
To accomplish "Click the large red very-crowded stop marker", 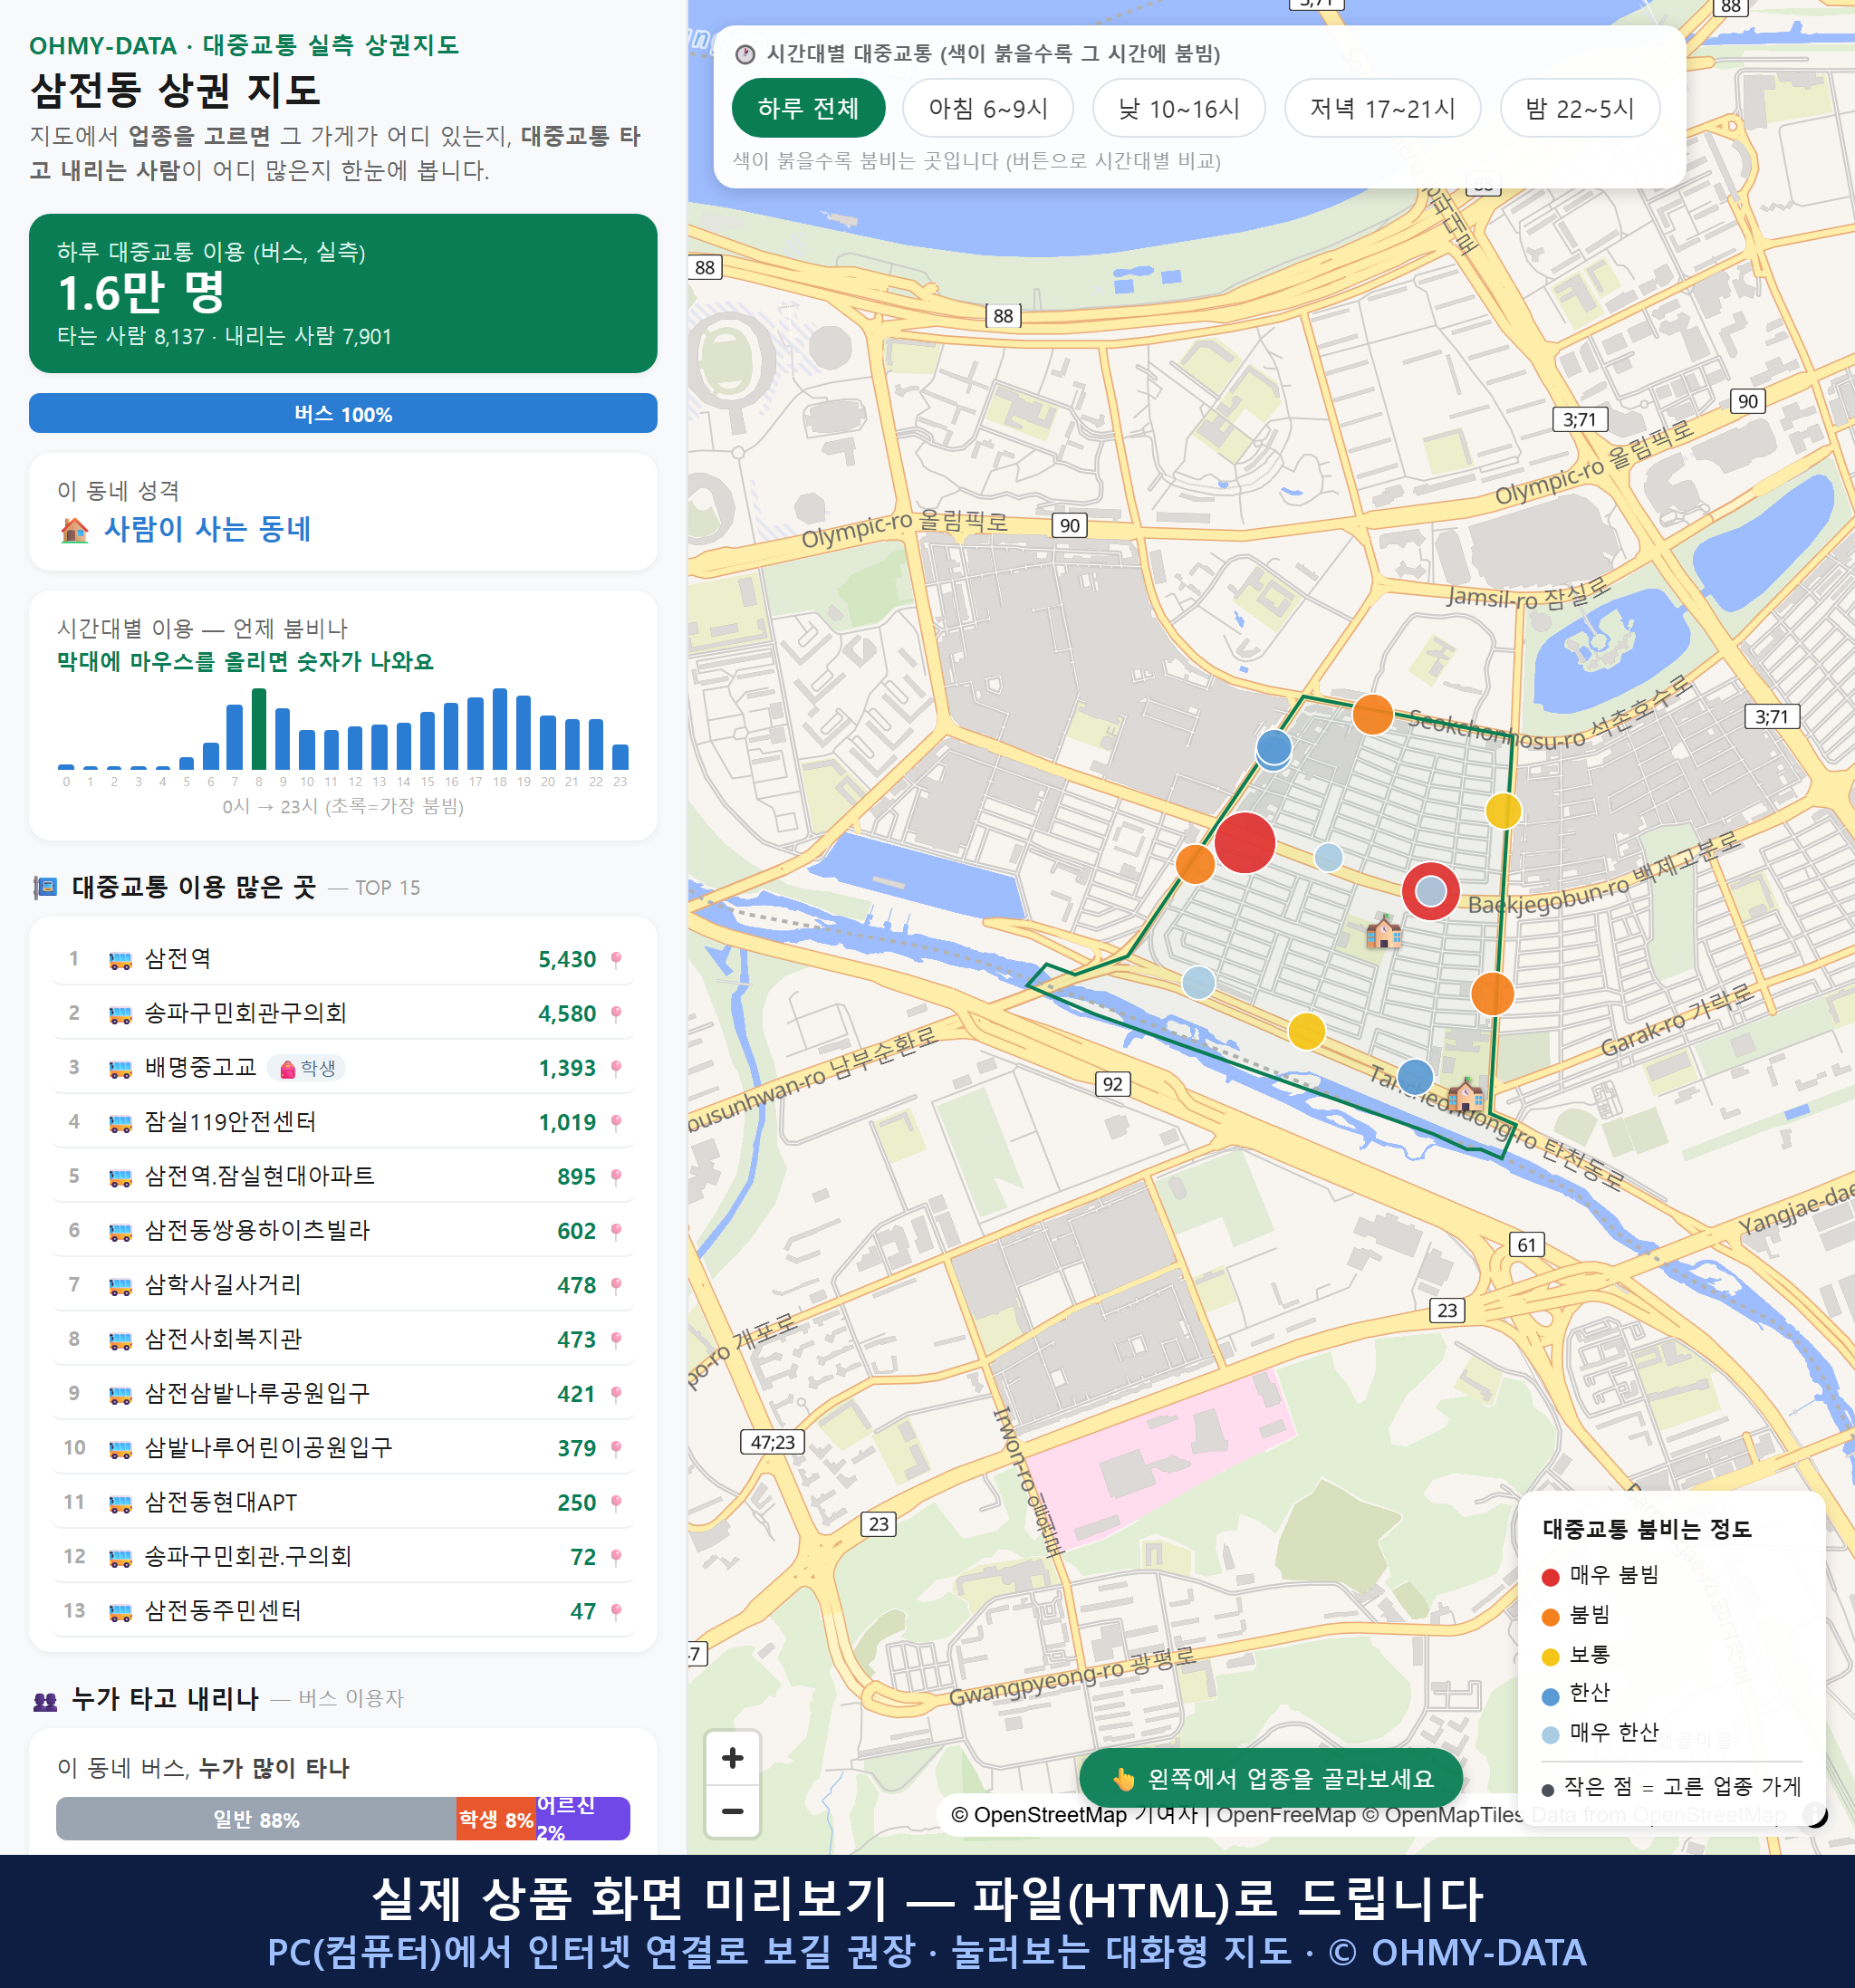I will (1245, 843).
